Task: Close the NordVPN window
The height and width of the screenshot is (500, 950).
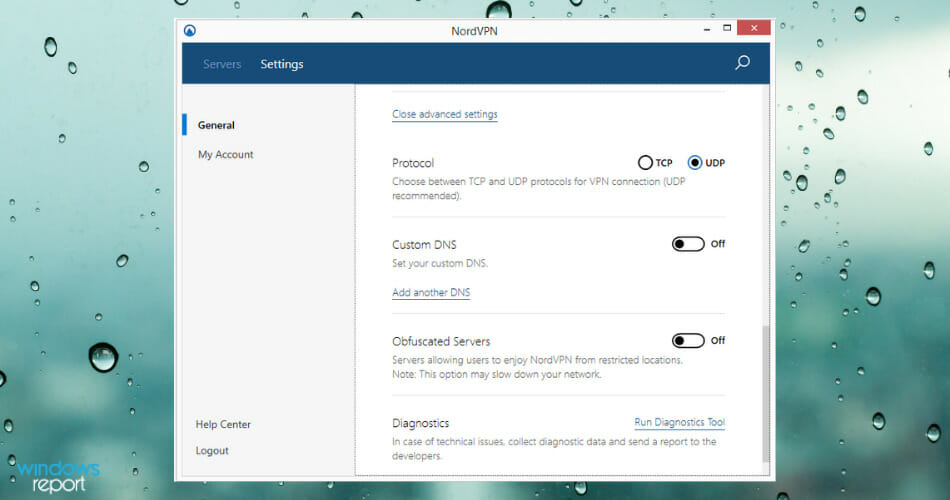Action: 754,28
